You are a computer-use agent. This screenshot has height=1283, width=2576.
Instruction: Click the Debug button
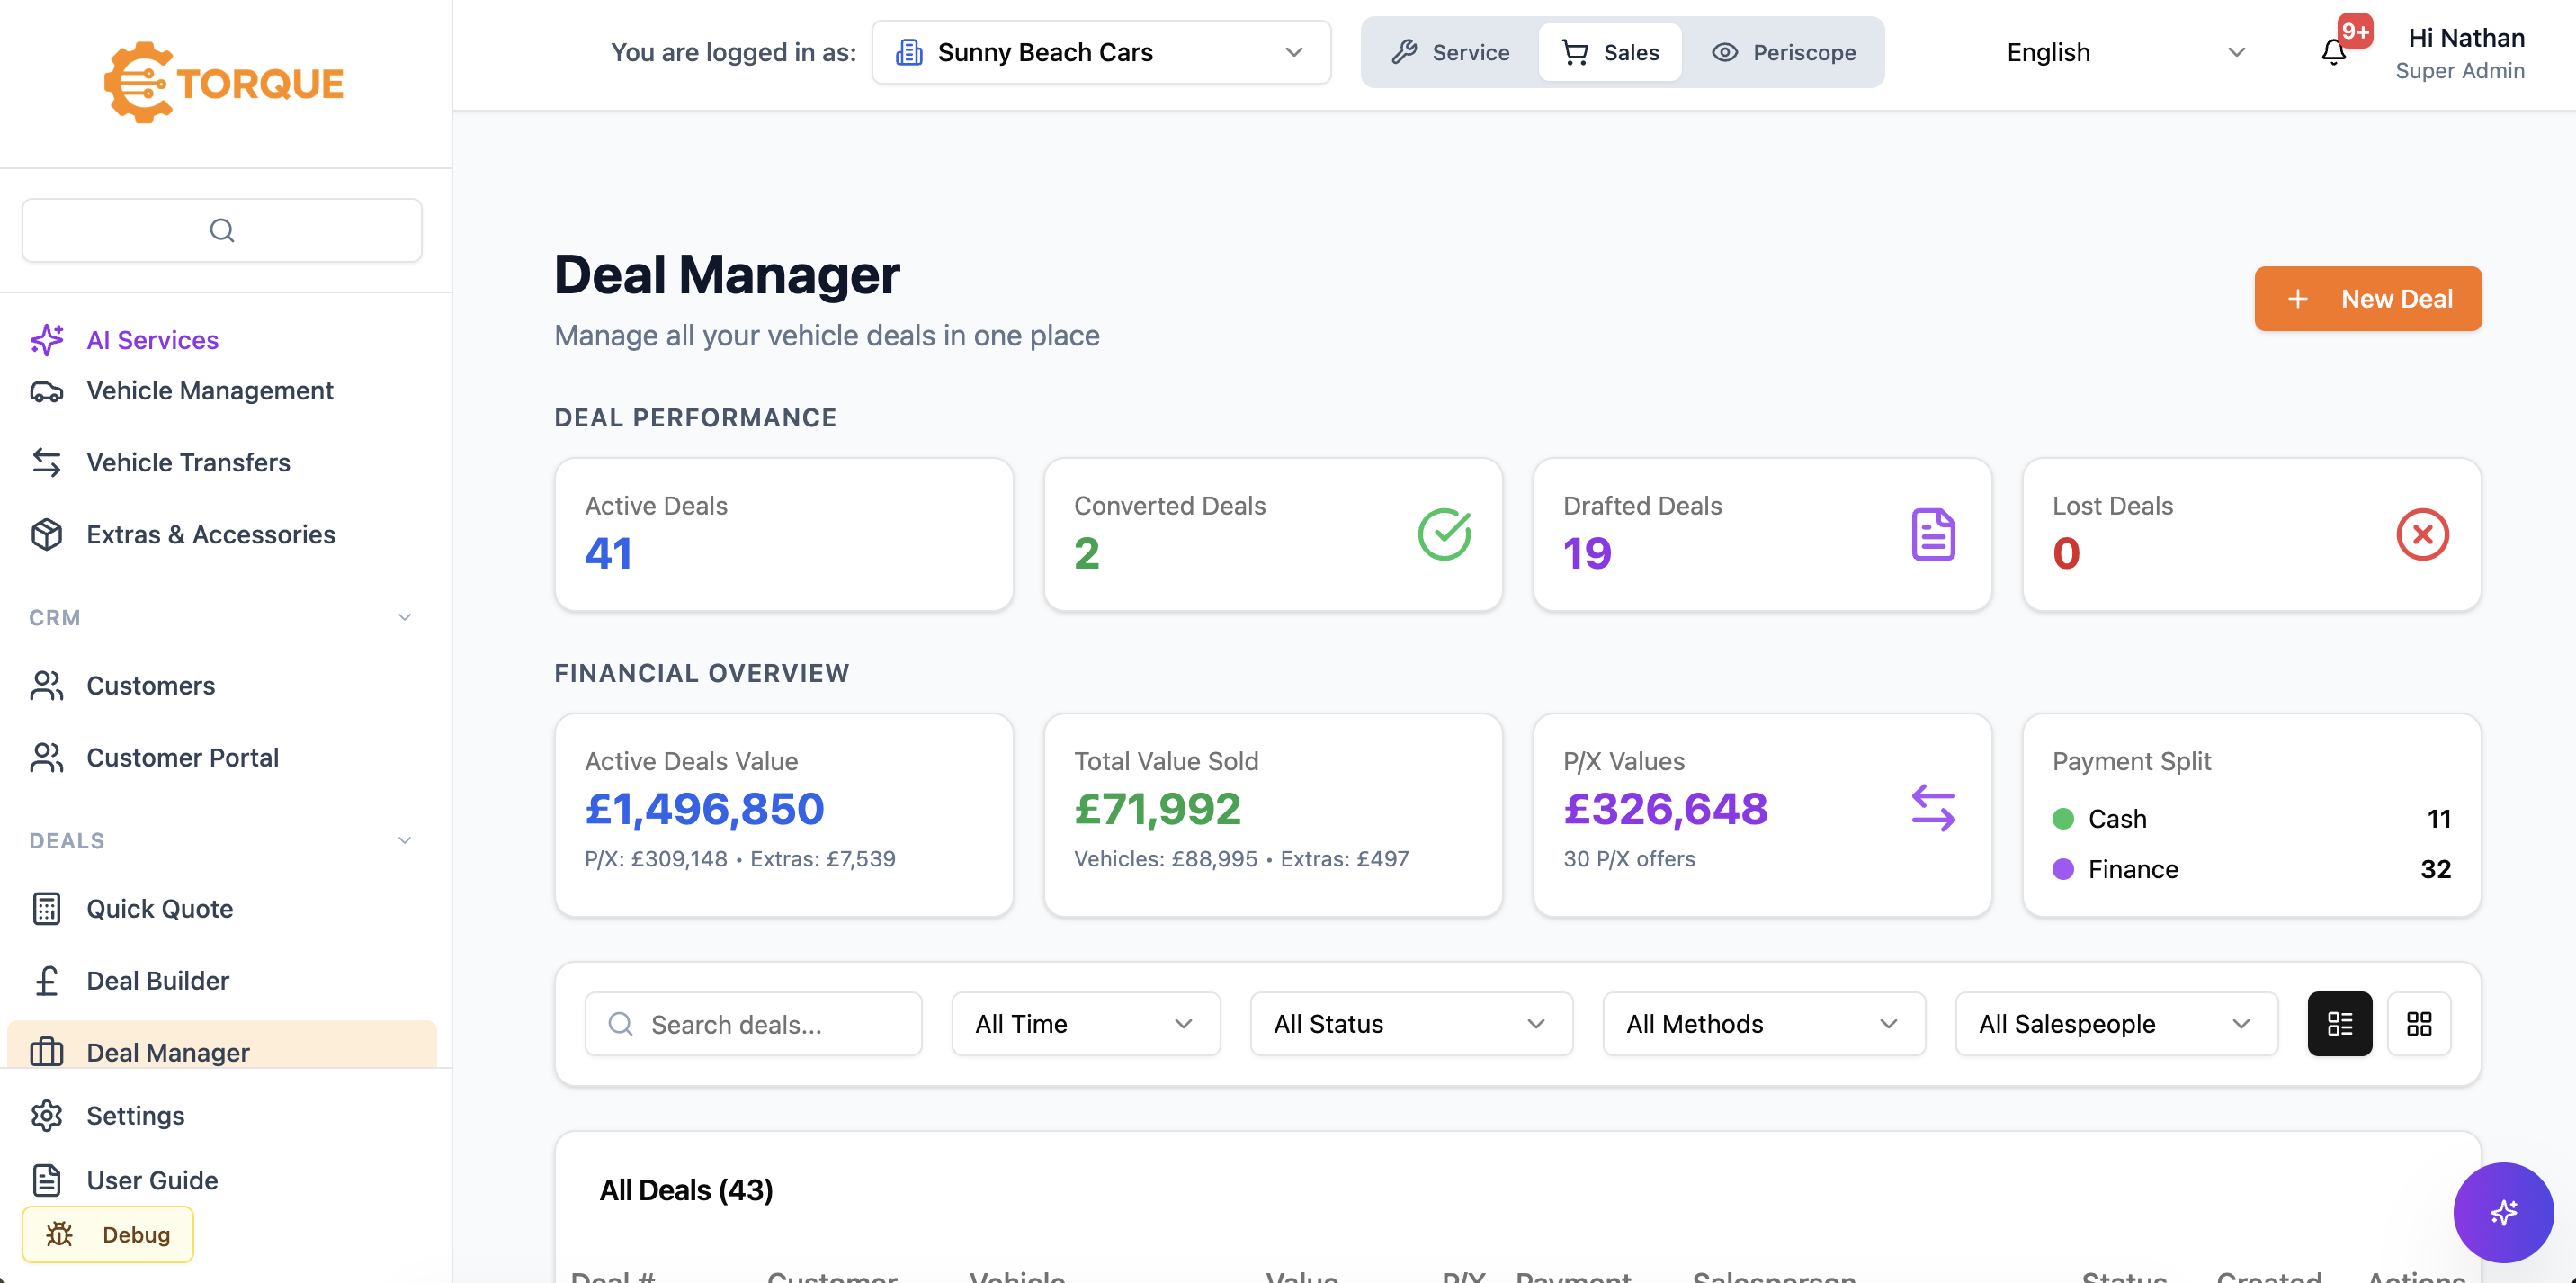click(x=108, y=1234)
